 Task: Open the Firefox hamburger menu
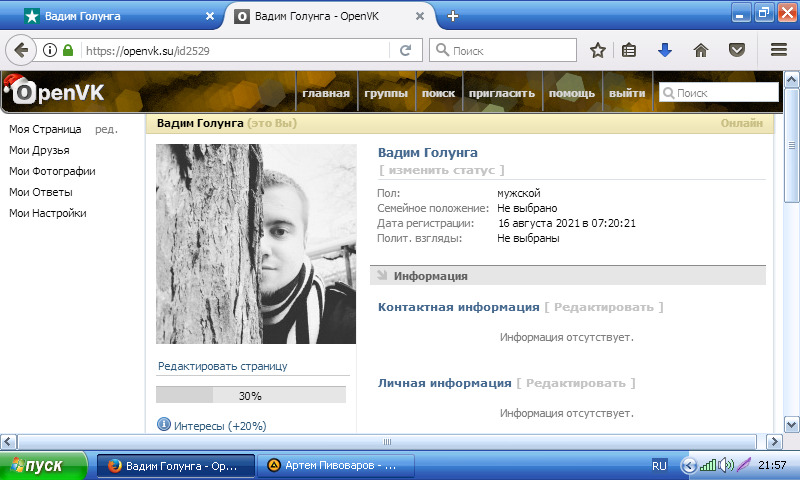(779, 50)
